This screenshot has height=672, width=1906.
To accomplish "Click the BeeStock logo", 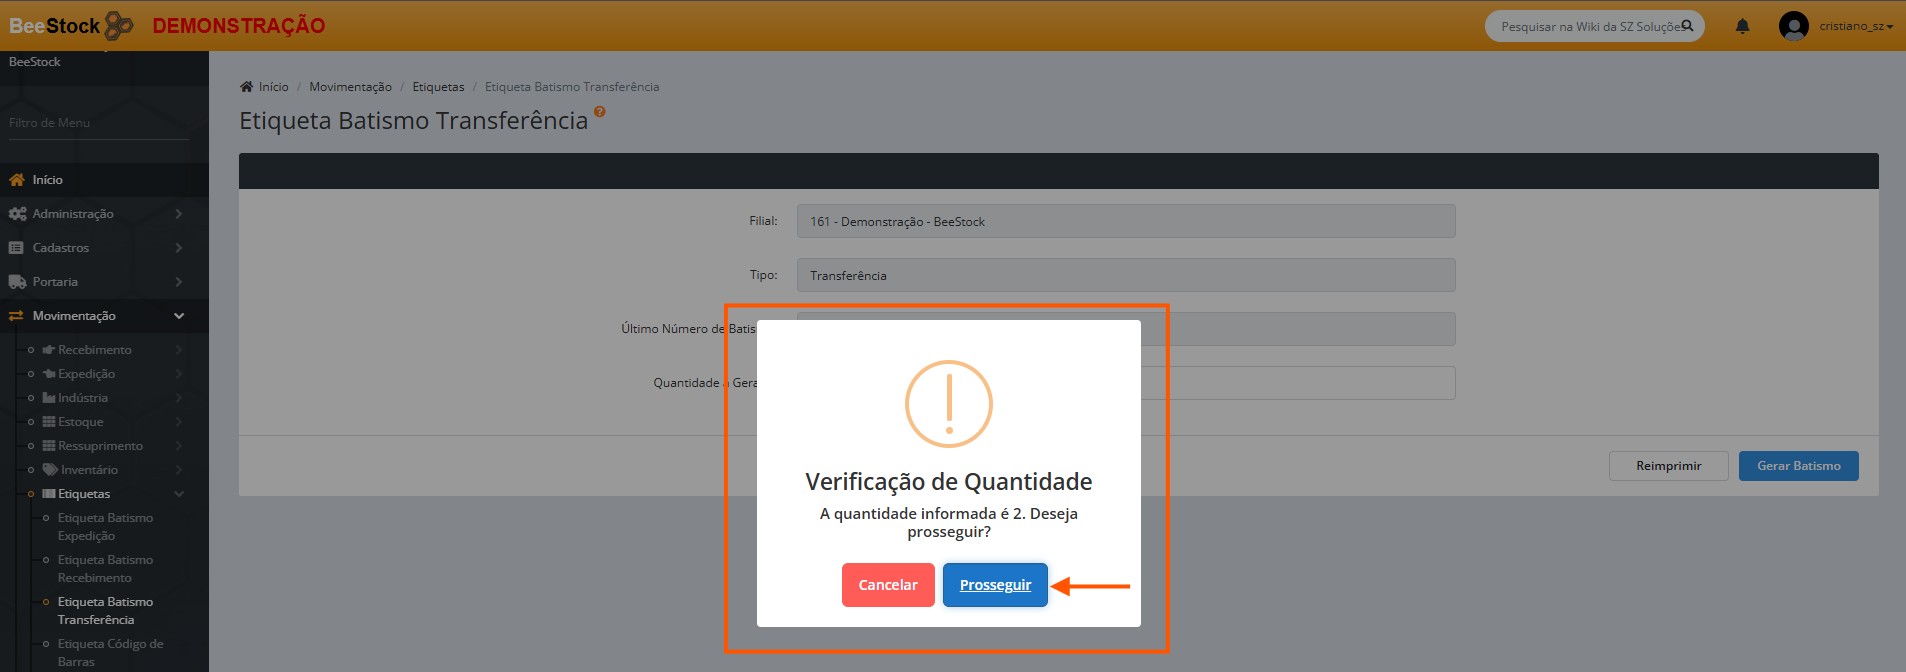I will tap(70, 26).
